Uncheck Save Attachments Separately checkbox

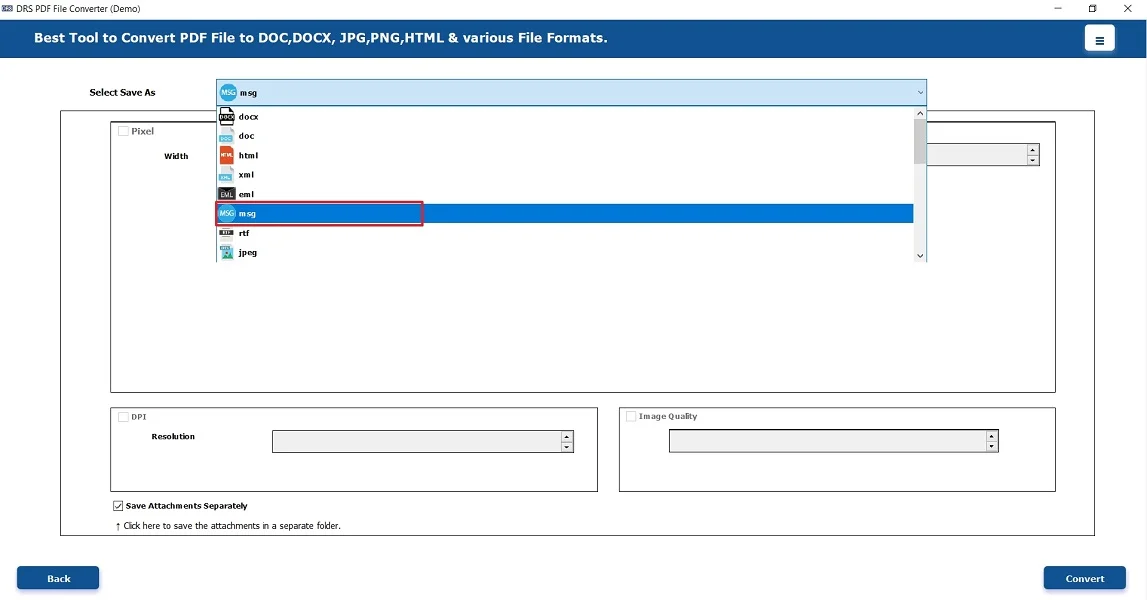[x=119, y=506]
